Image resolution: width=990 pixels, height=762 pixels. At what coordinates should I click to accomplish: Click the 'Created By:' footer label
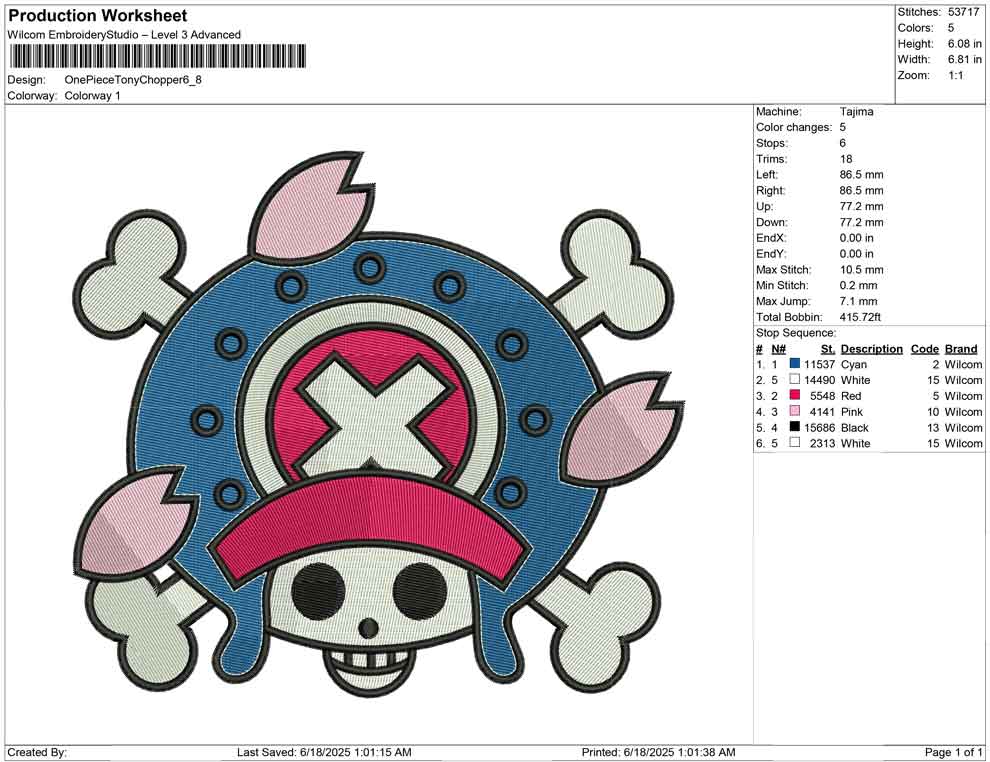37,752
